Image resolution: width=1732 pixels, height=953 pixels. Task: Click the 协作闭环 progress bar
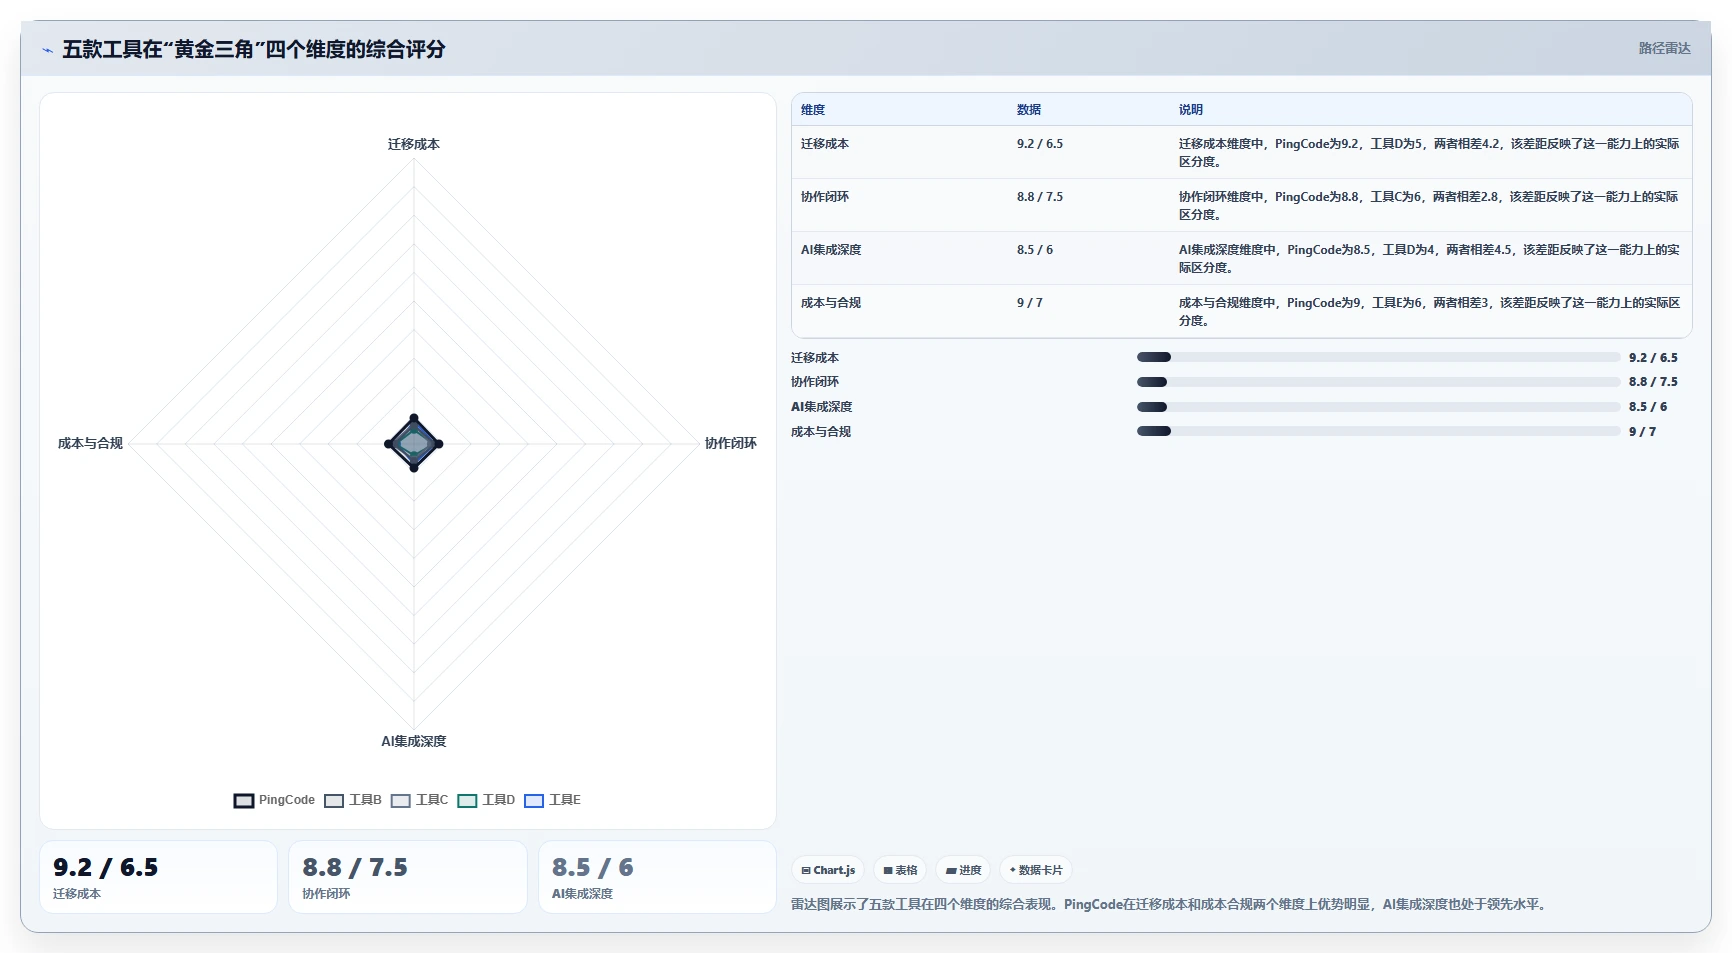[x=1379, y=382]
